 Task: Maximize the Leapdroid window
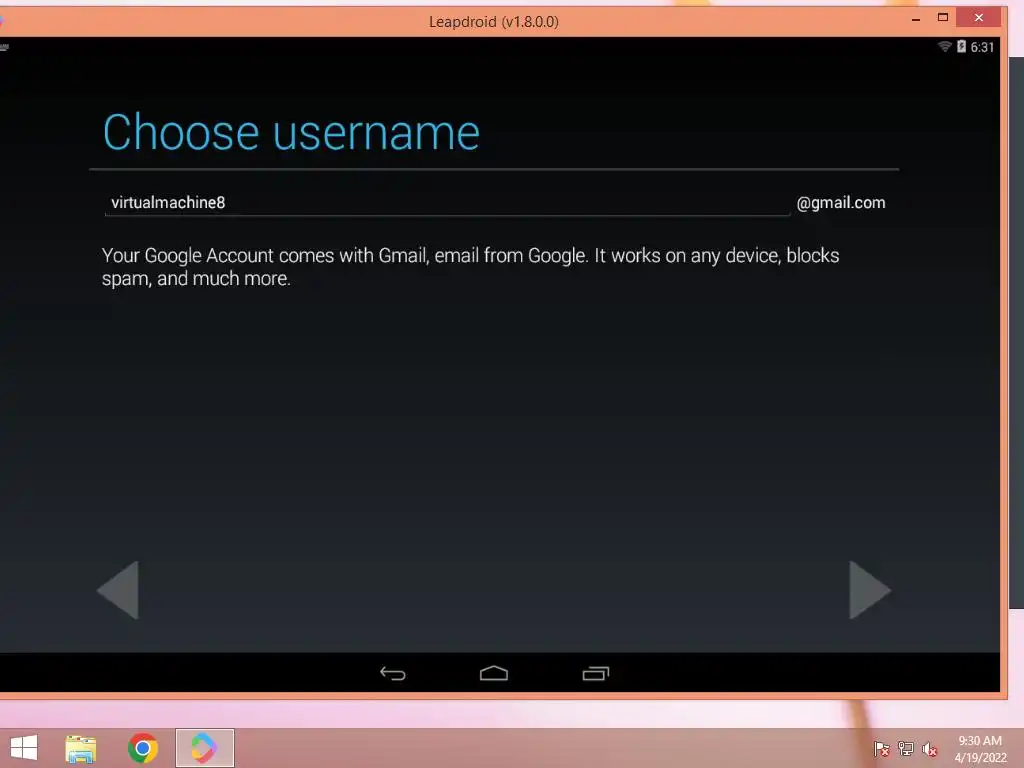942,18
